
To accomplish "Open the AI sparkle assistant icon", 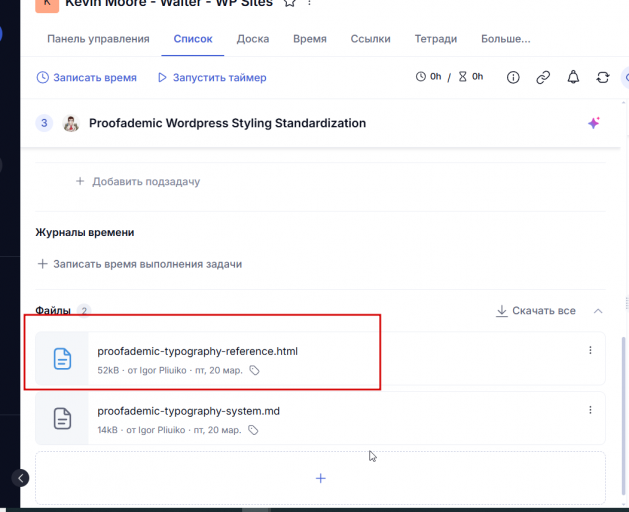I will click(594, 123).
